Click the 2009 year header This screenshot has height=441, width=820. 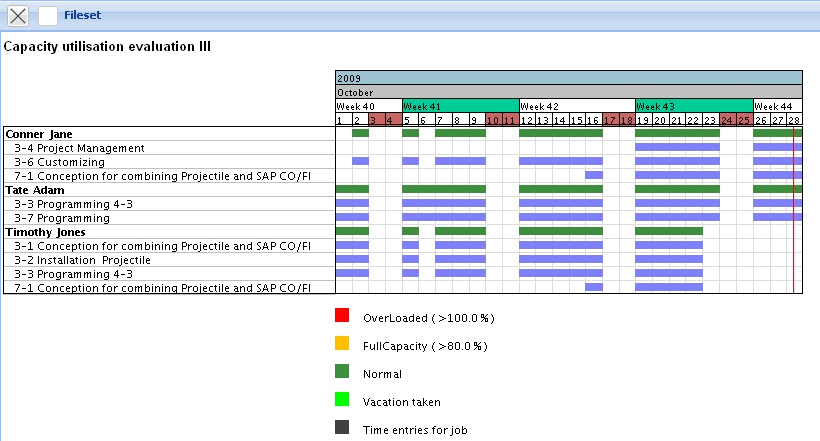point(568,78)
